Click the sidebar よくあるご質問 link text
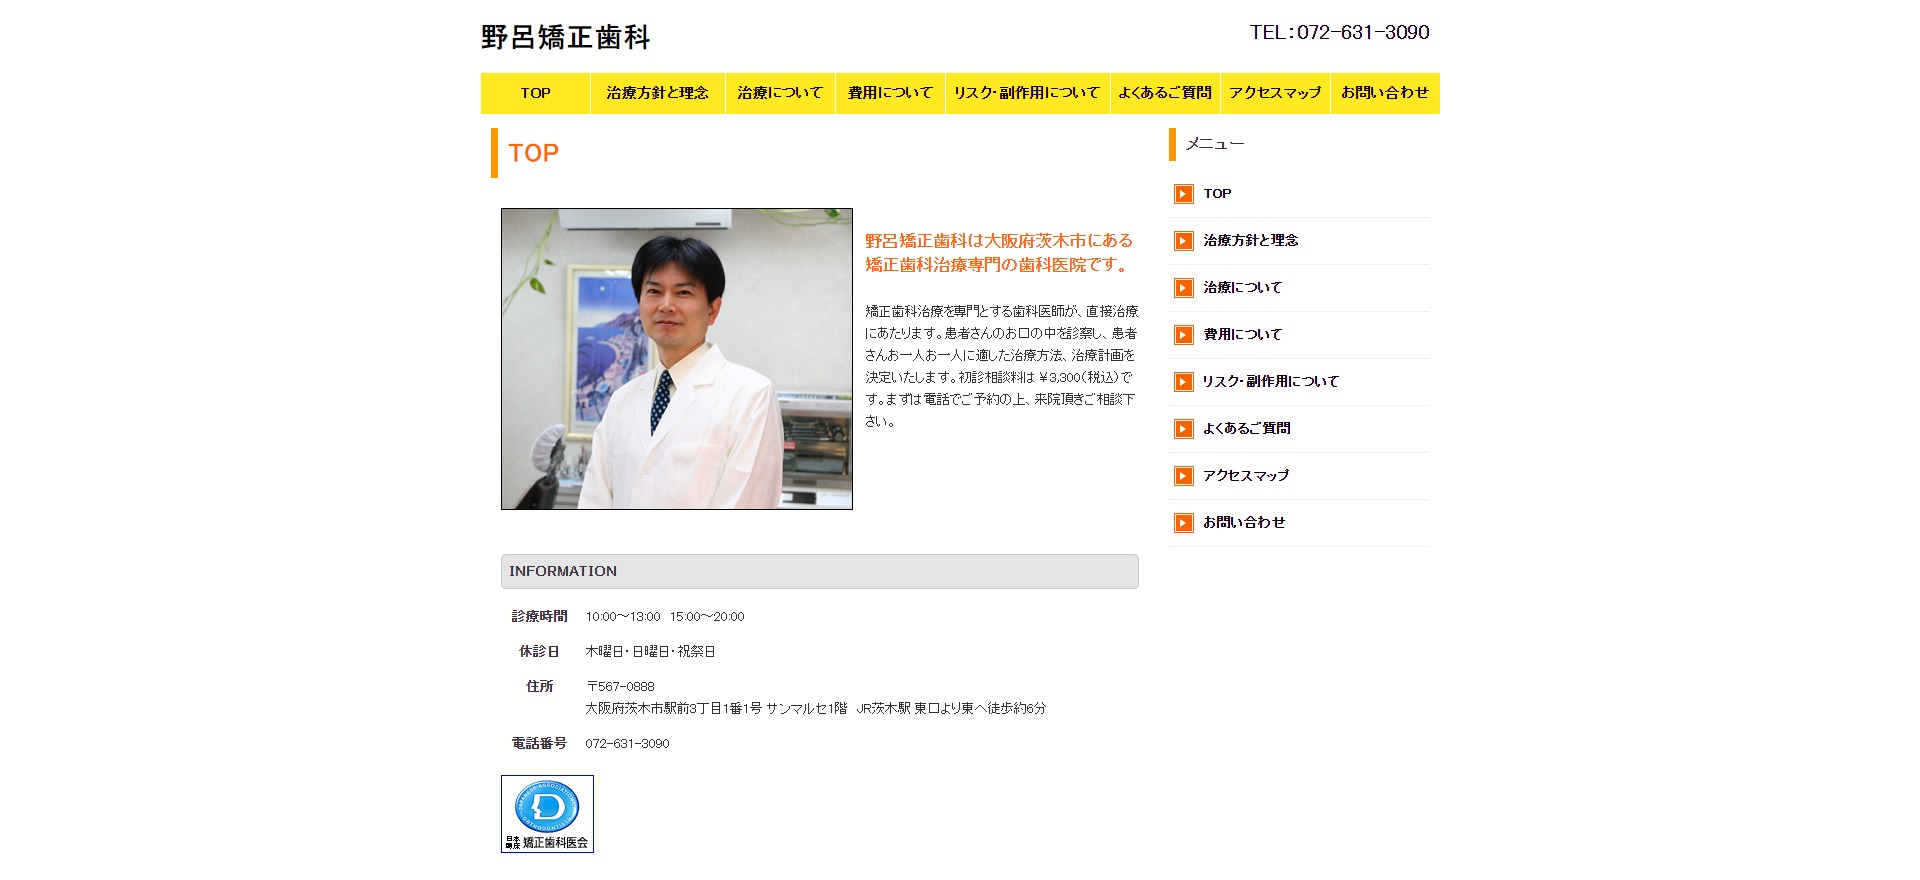 (x=1246, y=429)
